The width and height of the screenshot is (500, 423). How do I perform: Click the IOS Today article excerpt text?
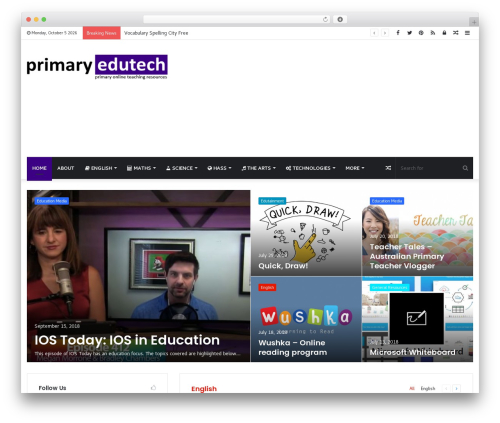(x=137, y=353)
